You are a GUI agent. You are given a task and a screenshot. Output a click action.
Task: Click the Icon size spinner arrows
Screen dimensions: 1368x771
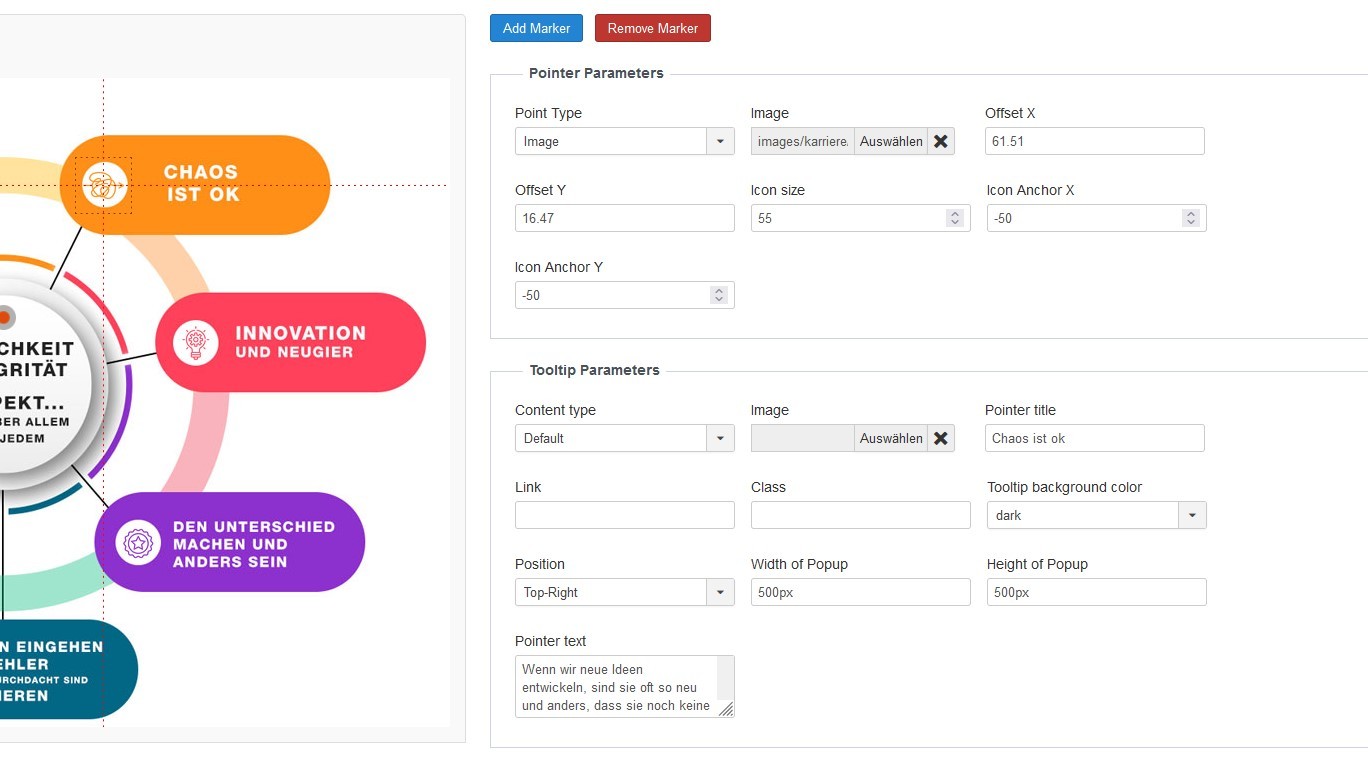tap(955, 218)
